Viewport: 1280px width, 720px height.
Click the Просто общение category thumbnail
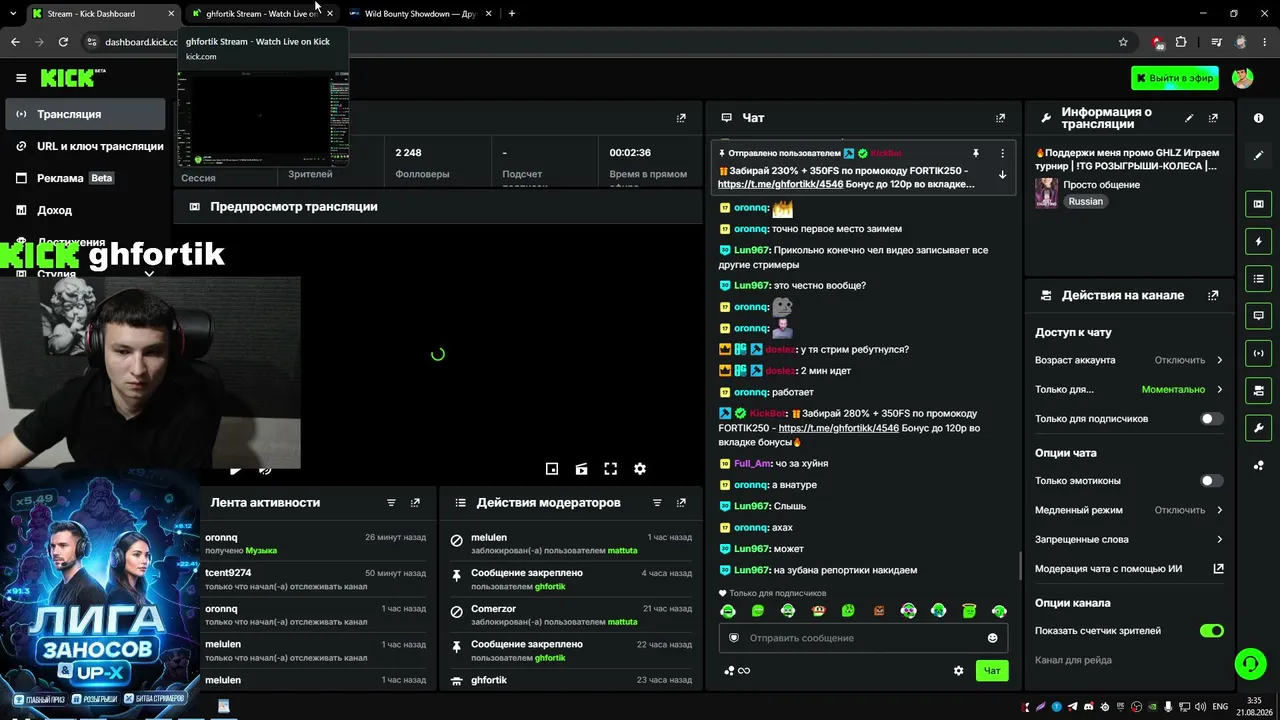click(1047, 193)
